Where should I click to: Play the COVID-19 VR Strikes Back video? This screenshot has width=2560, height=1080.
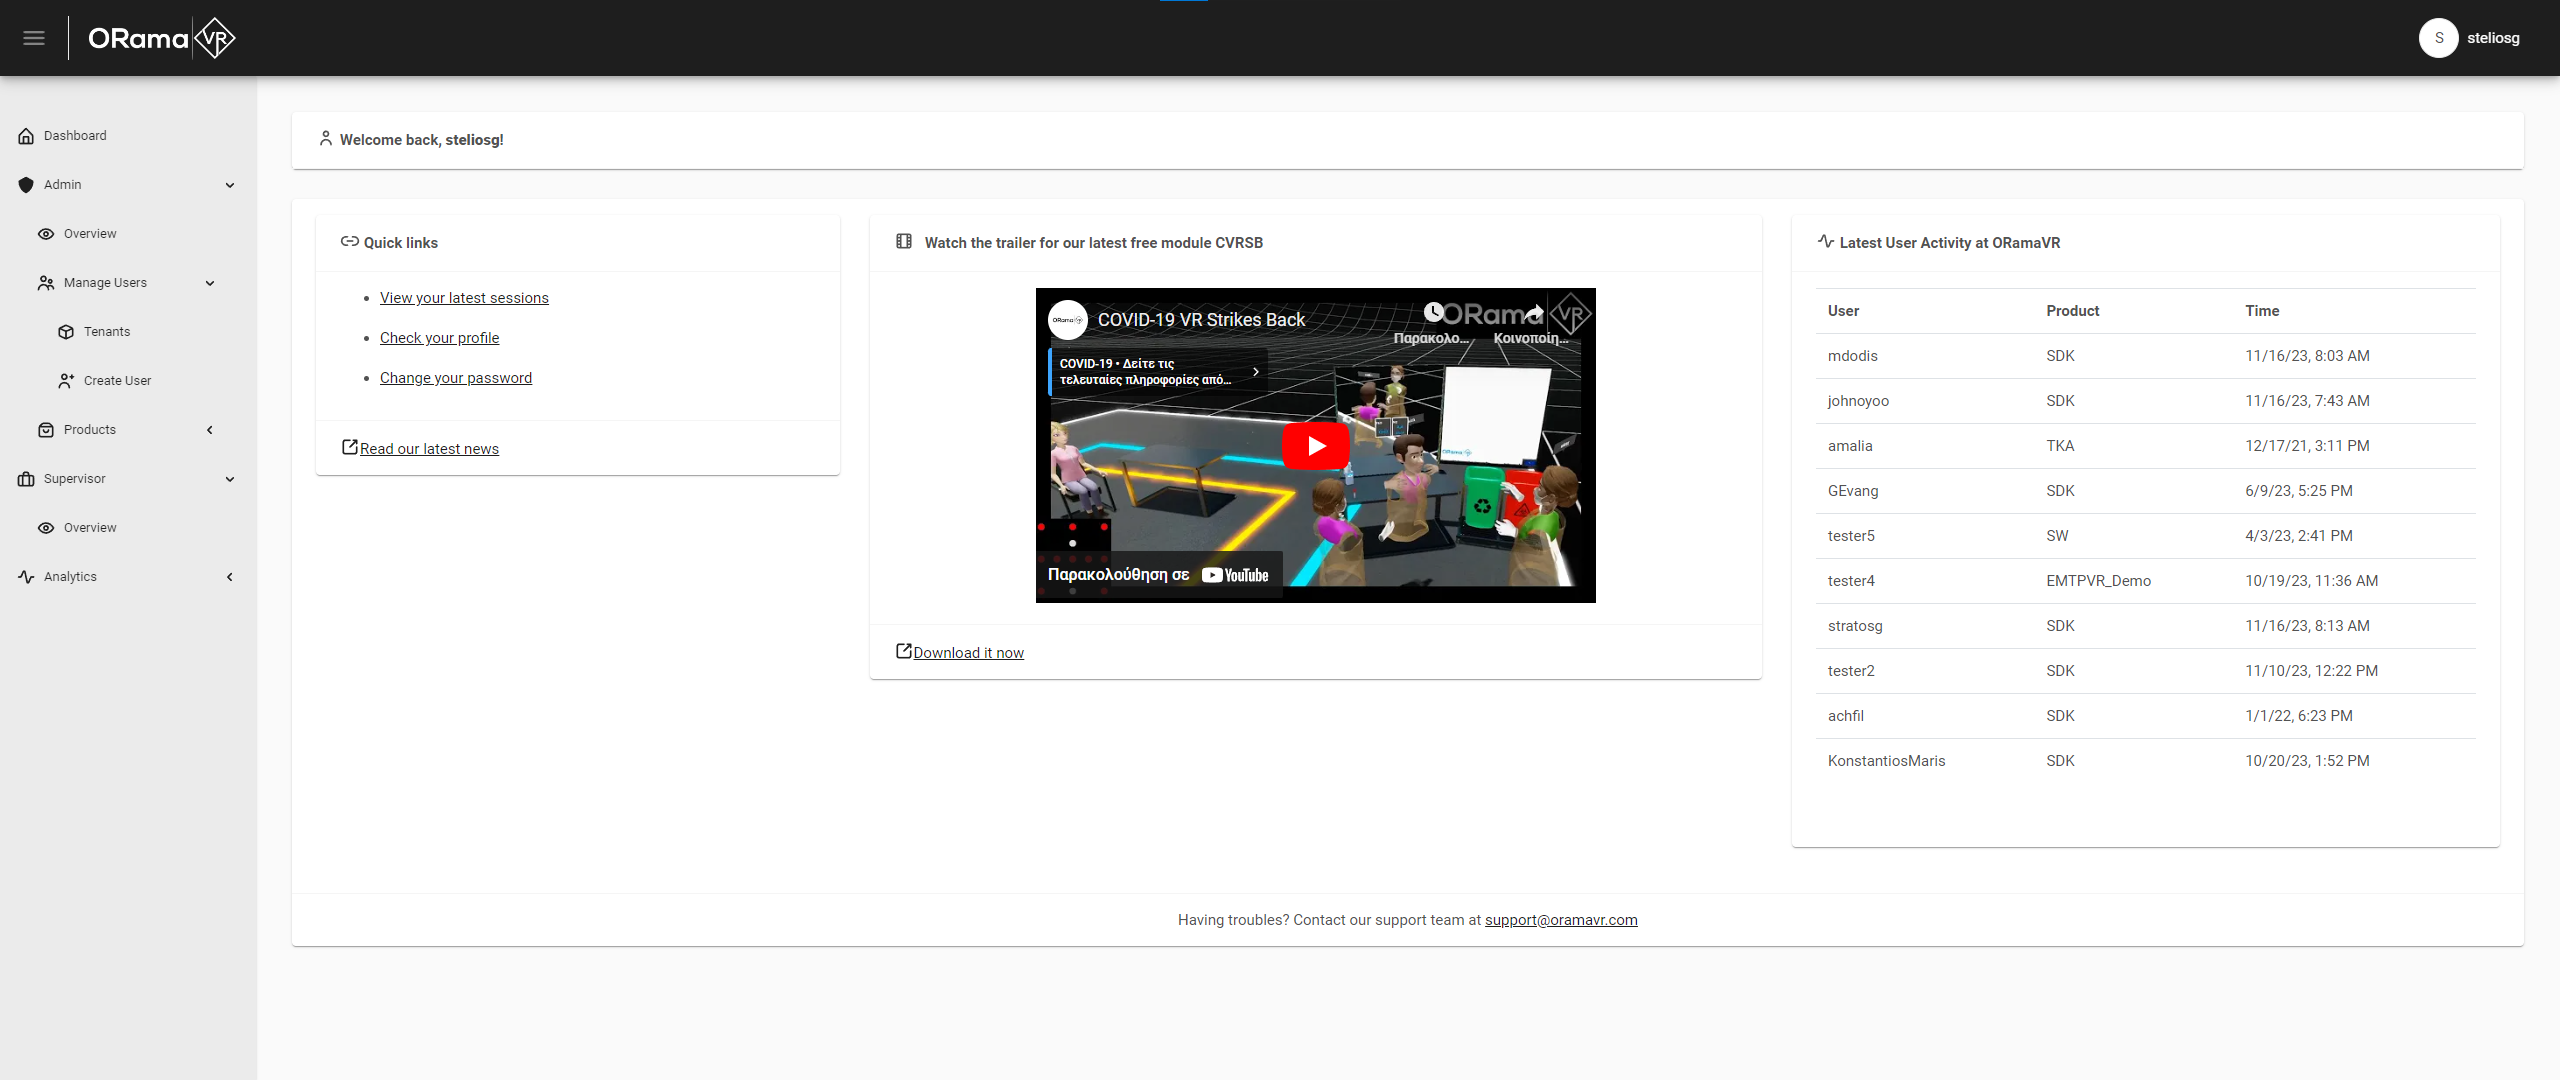point(1315,446)
